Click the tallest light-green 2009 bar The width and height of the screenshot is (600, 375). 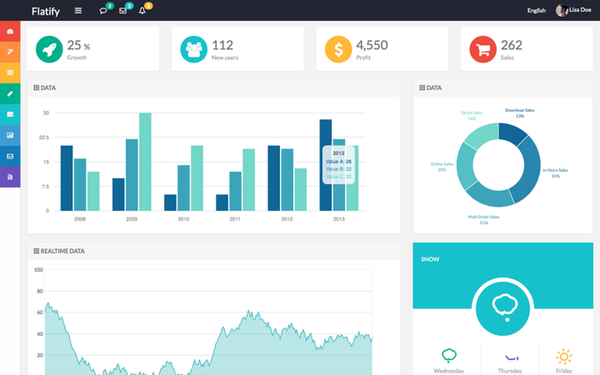(145, 162)
